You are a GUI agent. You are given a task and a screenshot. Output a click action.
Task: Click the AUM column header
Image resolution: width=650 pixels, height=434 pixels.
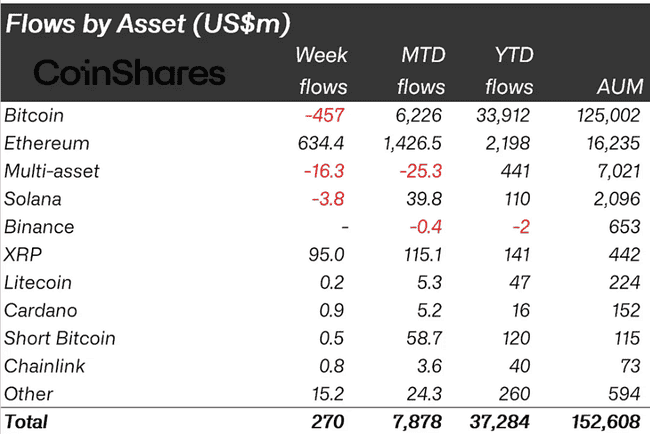(x=620, y=87)
